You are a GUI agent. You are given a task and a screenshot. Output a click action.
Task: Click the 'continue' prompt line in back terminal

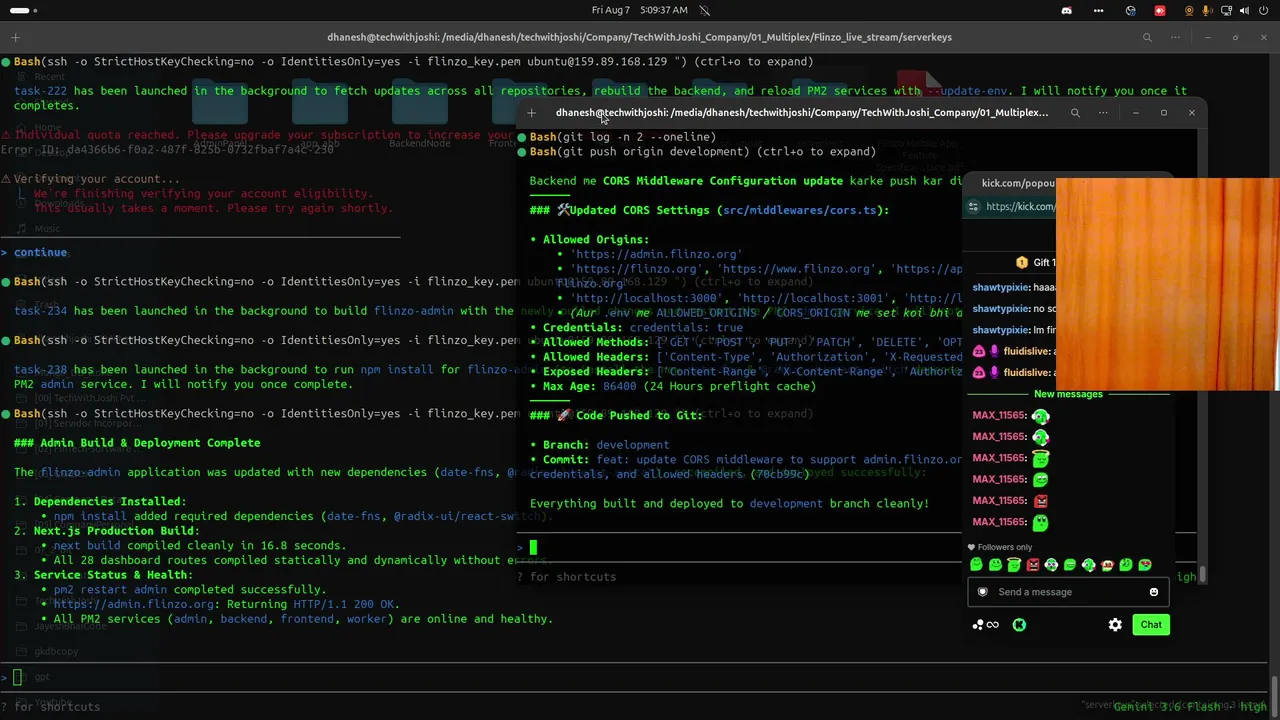pos(40,253)
